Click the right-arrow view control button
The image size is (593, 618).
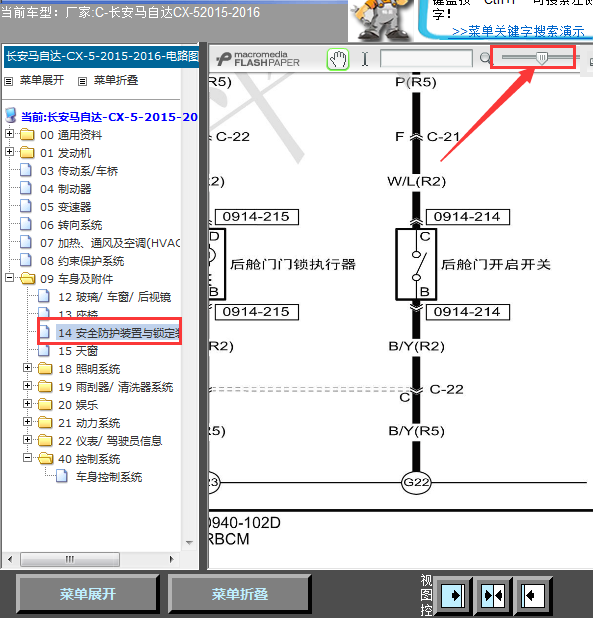(x=454, y=595)
